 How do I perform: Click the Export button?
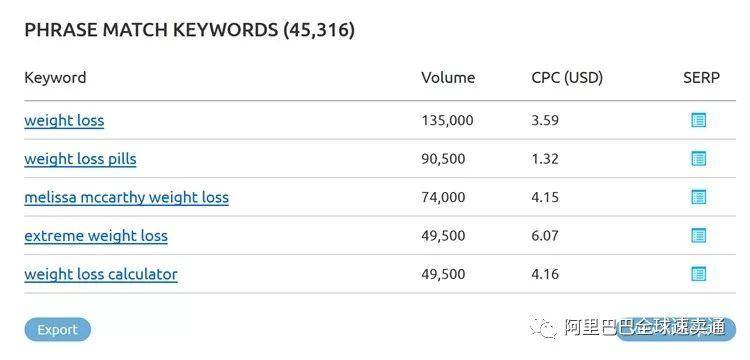tap(57, 330)
